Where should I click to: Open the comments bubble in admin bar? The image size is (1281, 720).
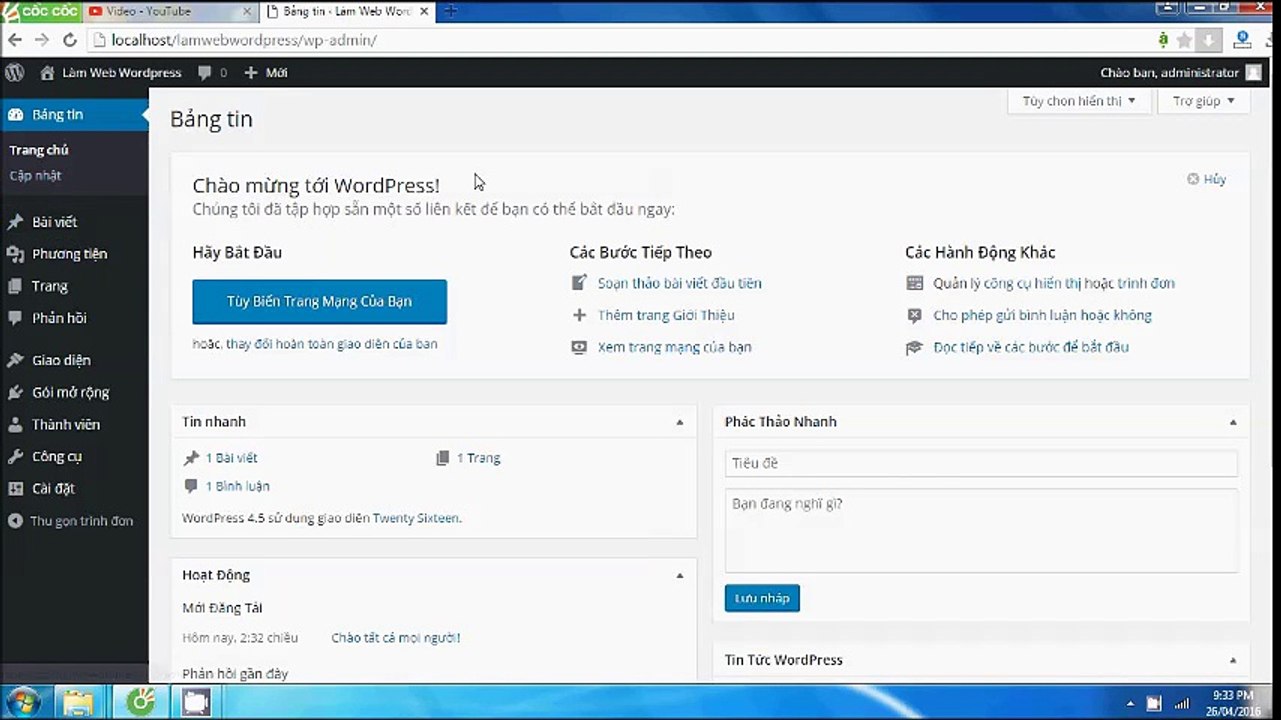[212, 73]
